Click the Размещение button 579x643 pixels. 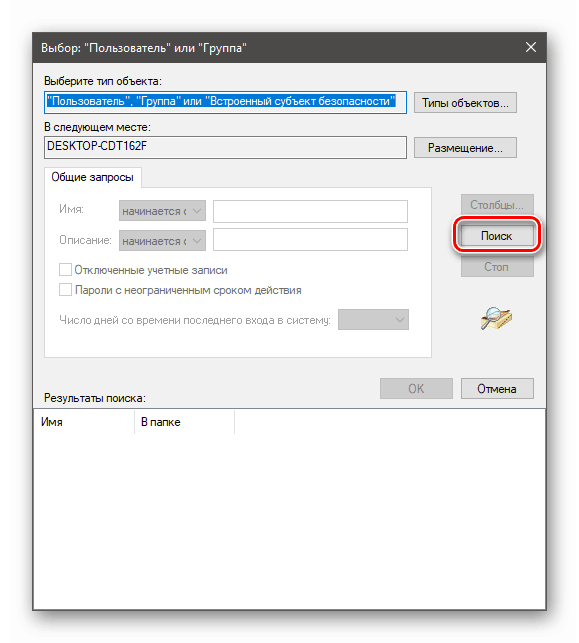[465, 148]
